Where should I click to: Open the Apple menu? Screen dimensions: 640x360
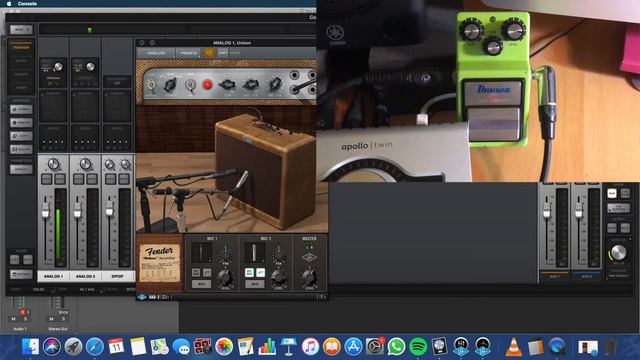pos(9,3)
